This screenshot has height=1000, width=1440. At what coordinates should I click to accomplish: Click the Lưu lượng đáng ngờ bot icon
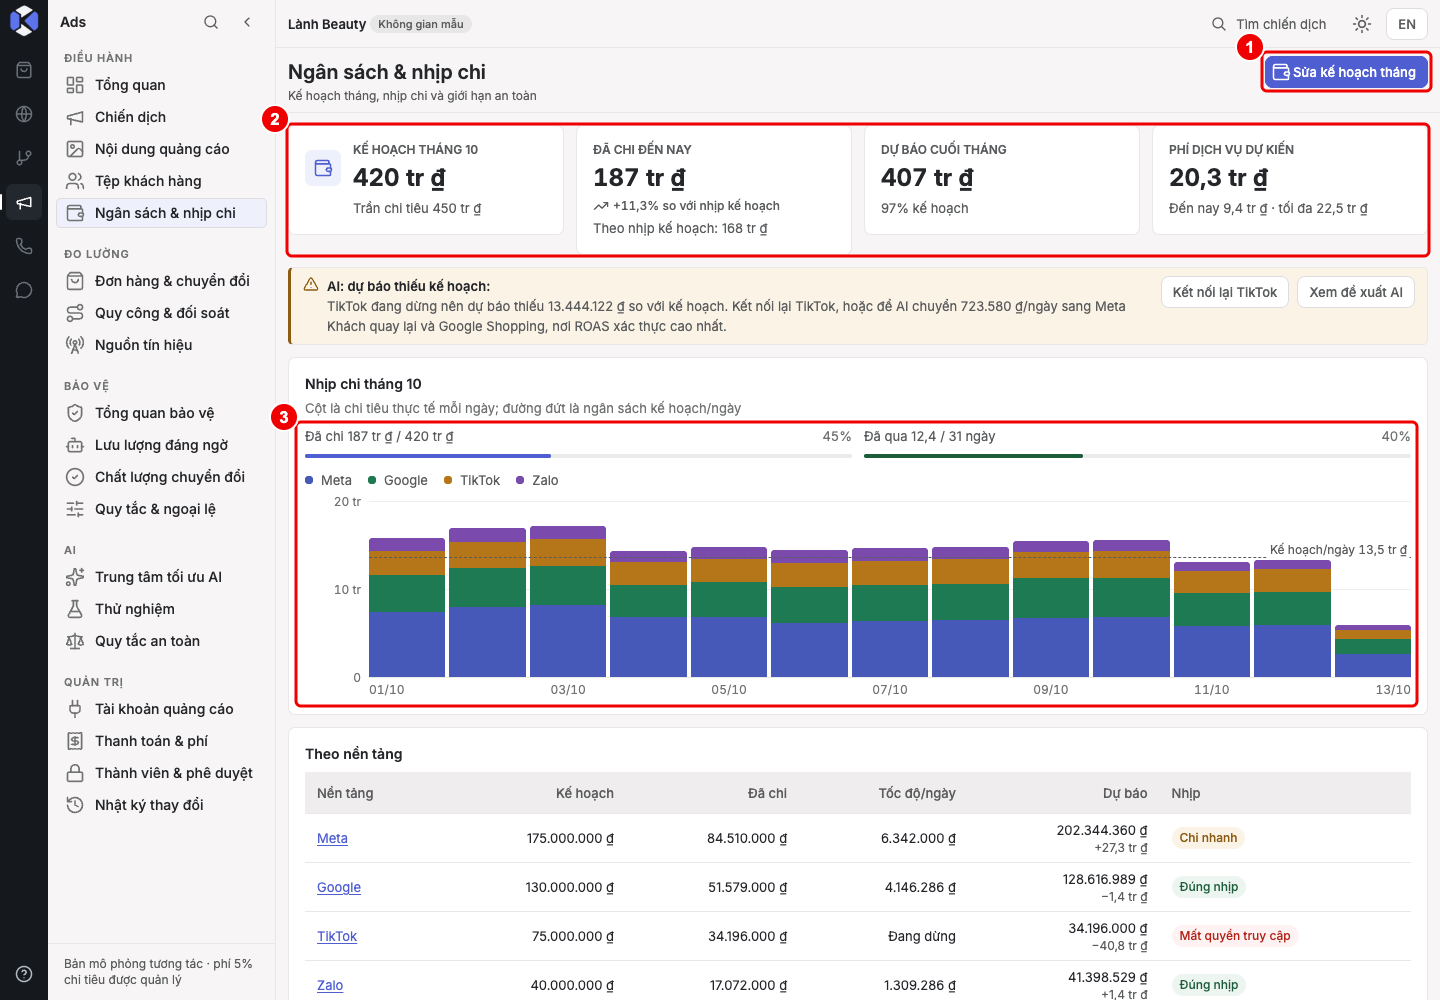point(75,445)
